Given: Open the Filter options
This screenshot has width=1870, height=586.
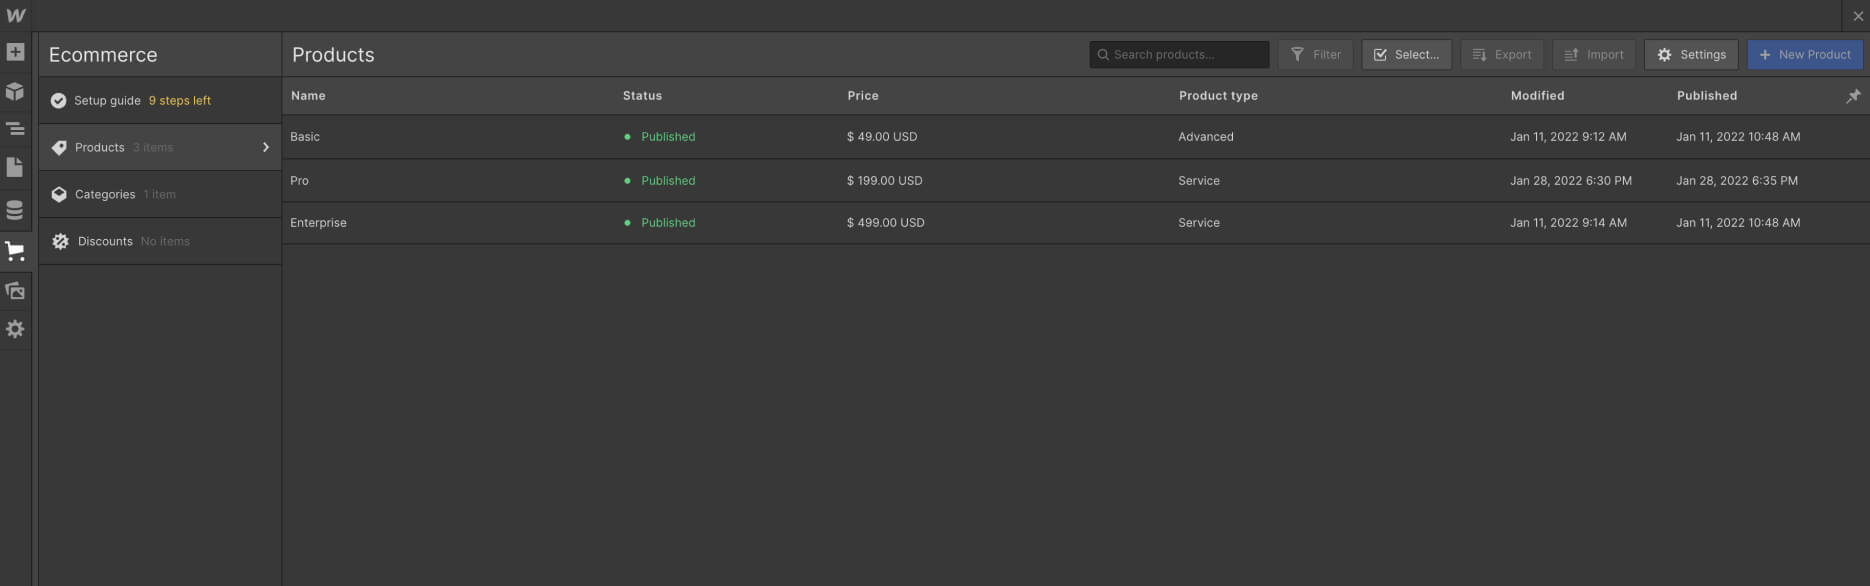Looking at the screenshot, I should pyautogui.click(x=1315, y=55).
